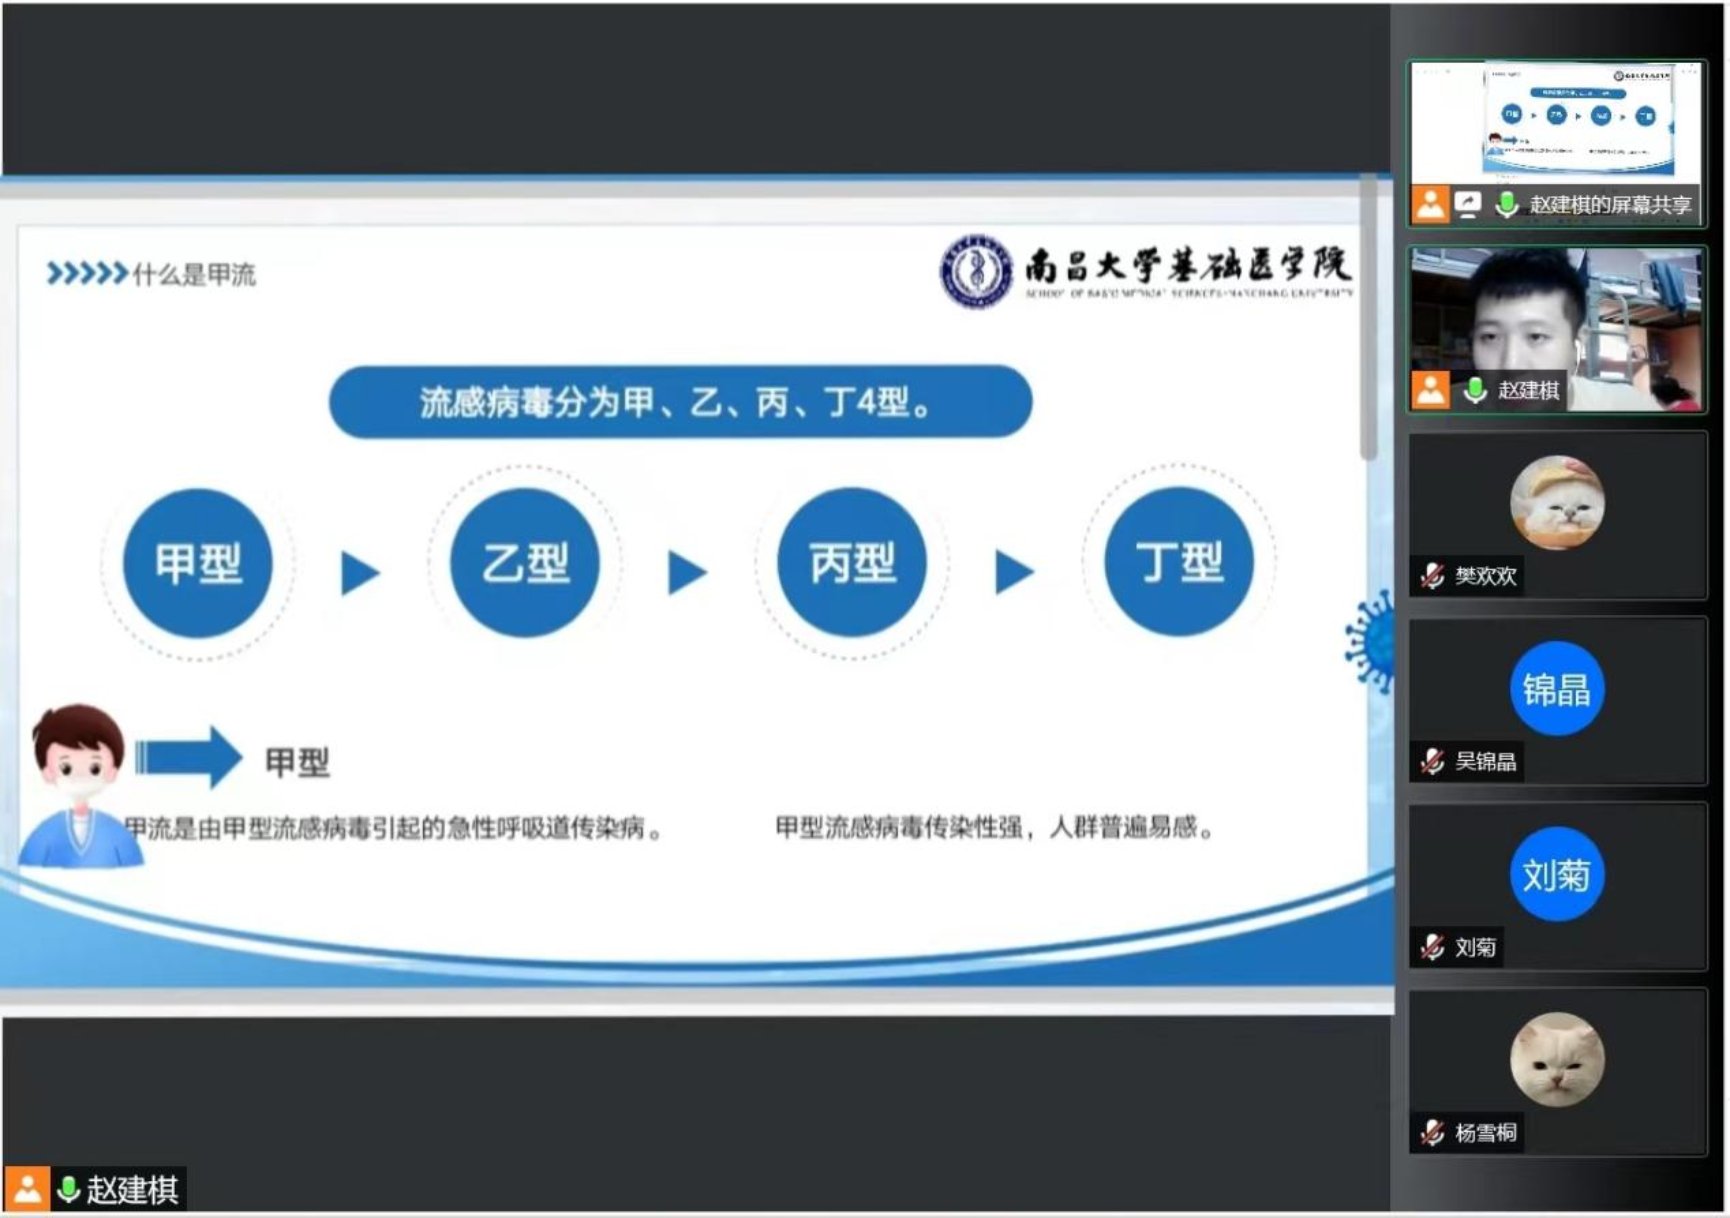1730x1218 pixels.
Task: Click 杨雪桐's white cat avatar
Action: pyautogui.click(x=1557, y=1060)
